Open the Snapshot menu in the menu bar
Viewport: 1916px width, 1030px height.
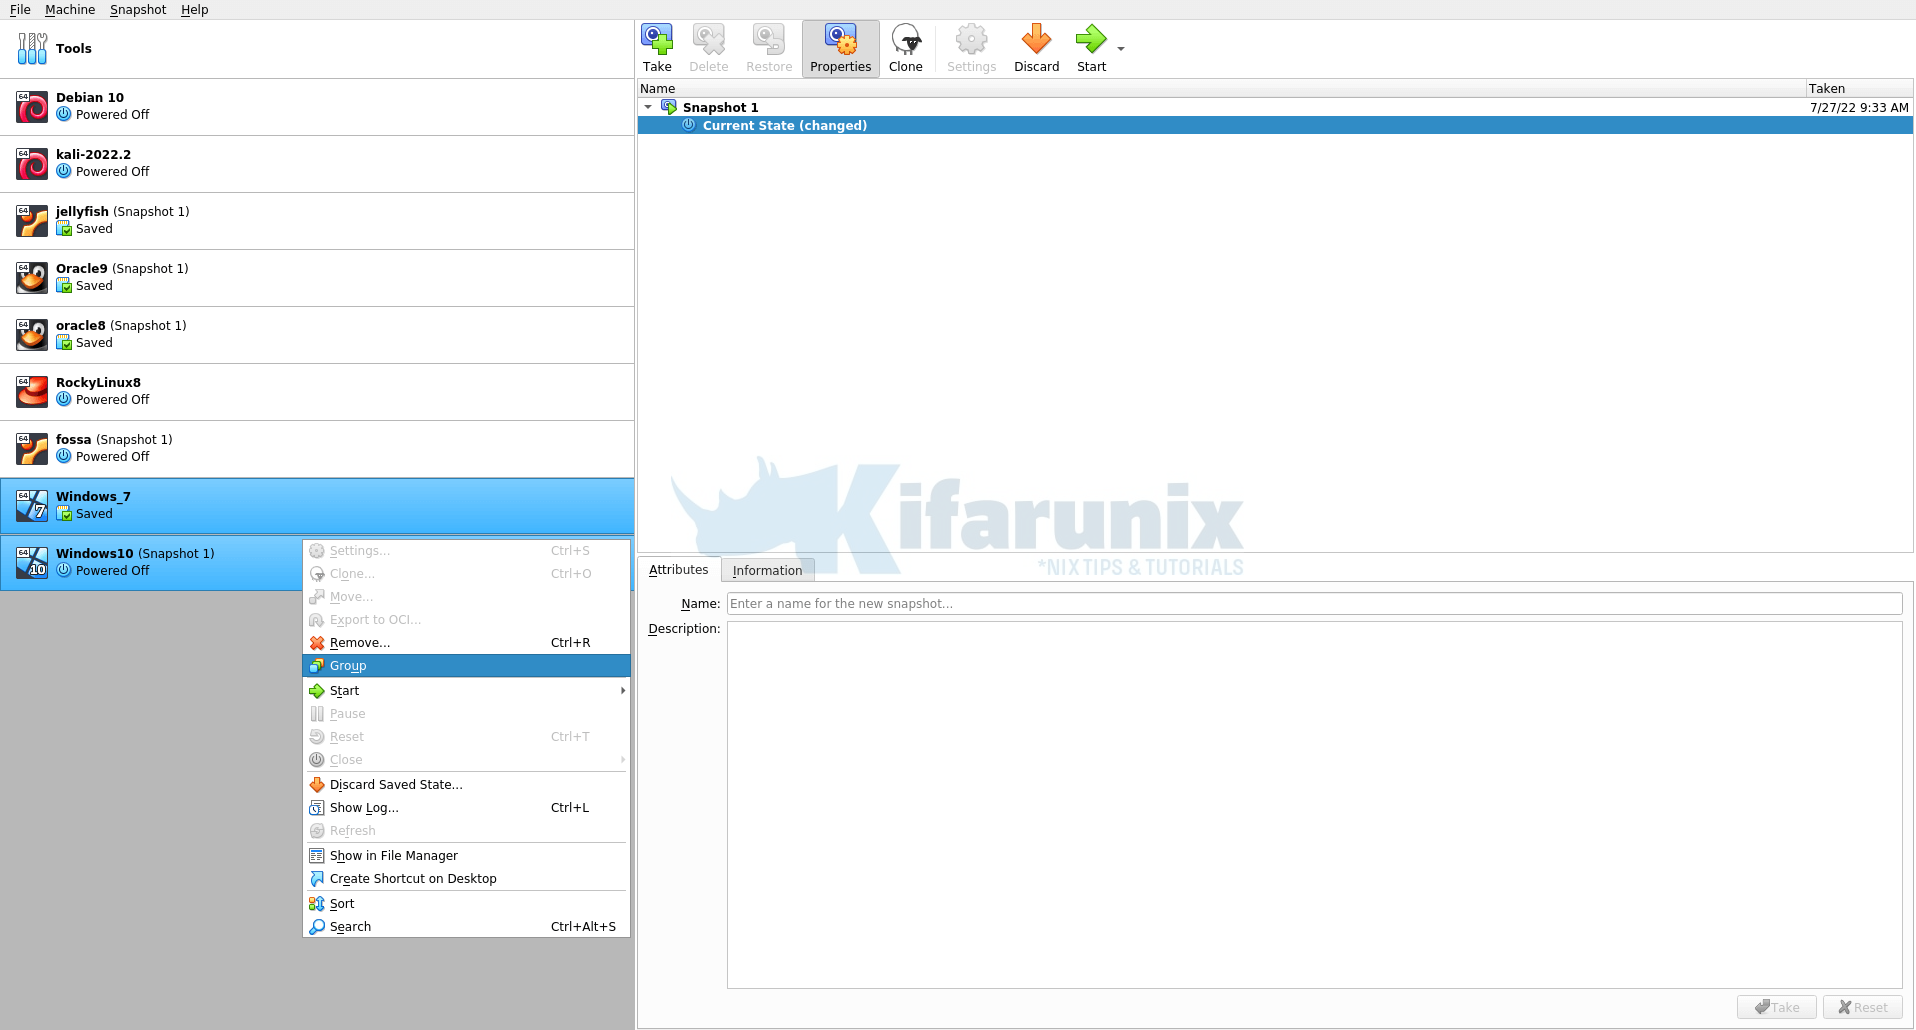137,9
